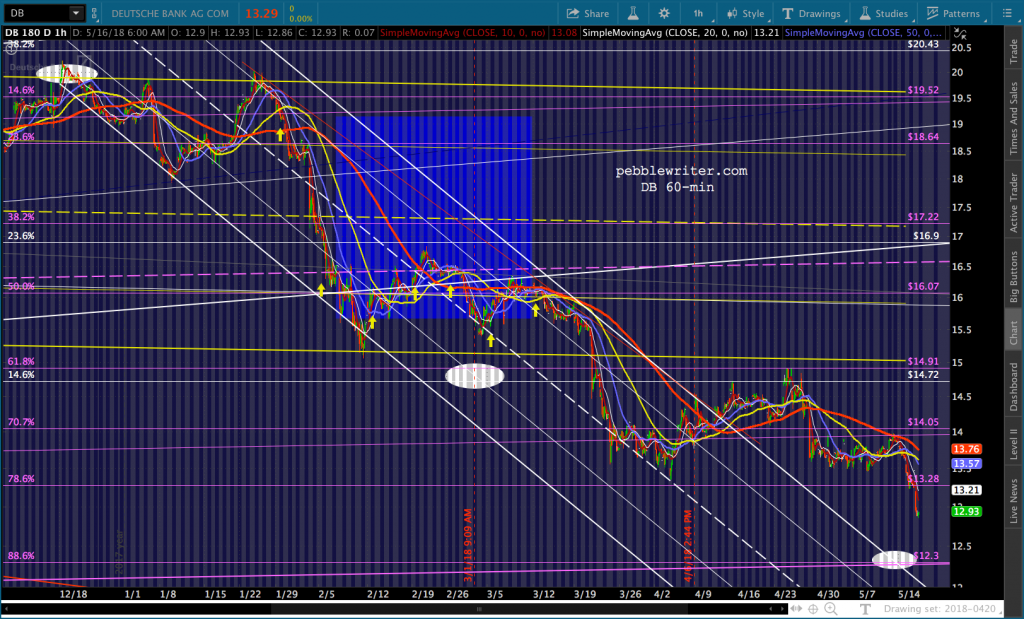Image resolution: width=1024 pixels, height=619 pixels.
Task: Open the Patterns menu
Action: point(952,13)
